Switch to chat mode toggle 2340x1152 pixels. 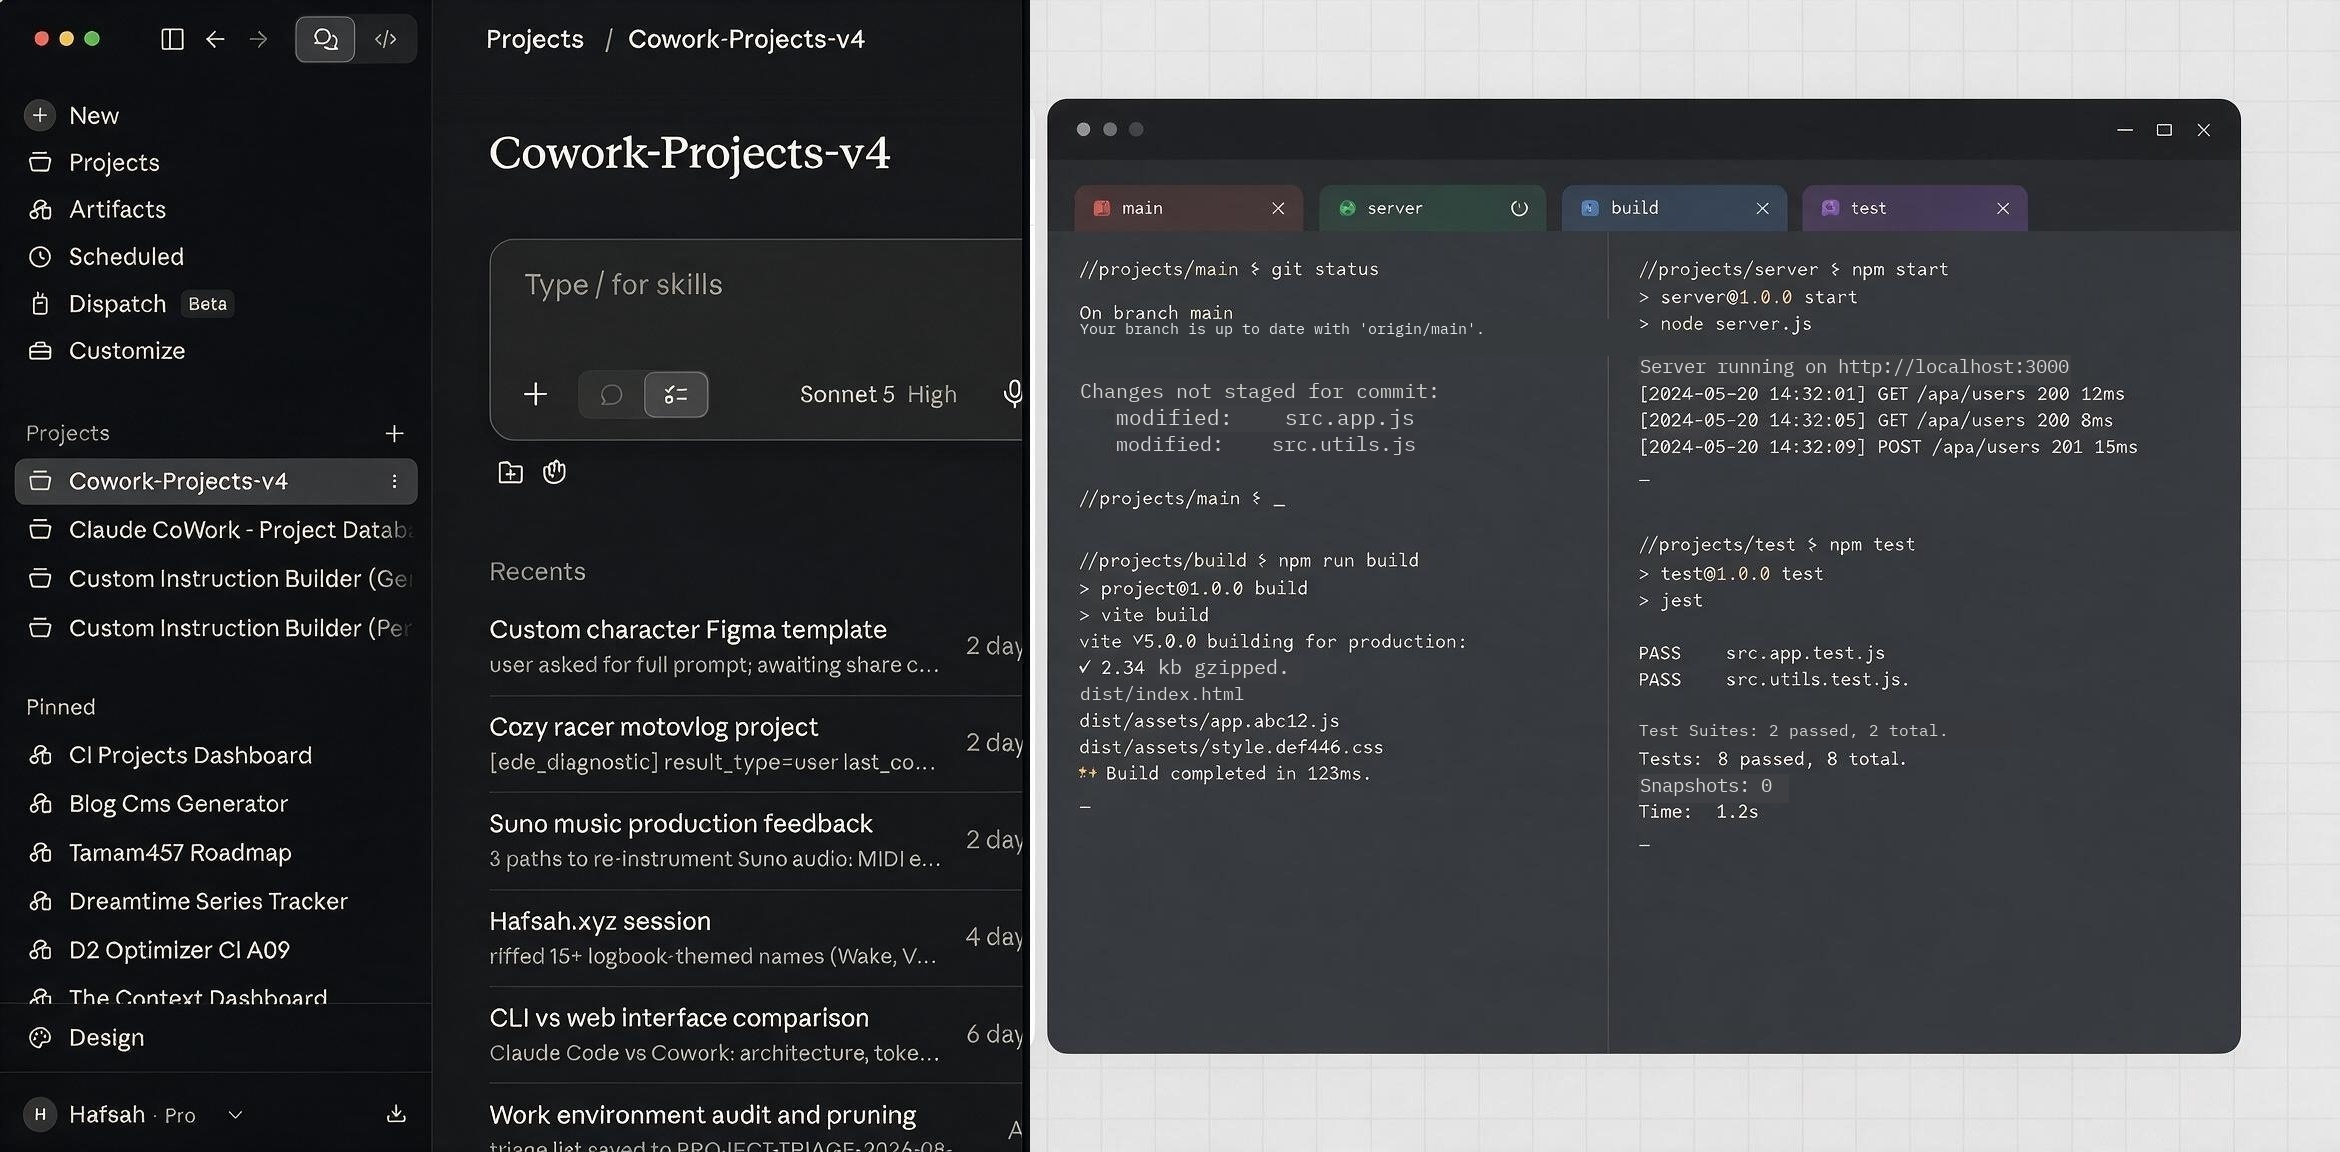(x=325, y=39)
